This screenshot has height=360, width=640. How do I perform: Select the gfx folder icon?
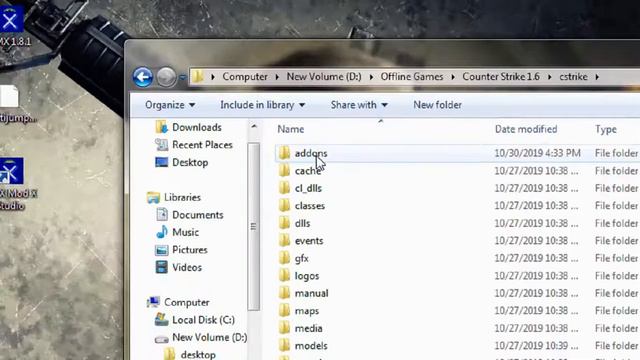[x=284, y=258]
